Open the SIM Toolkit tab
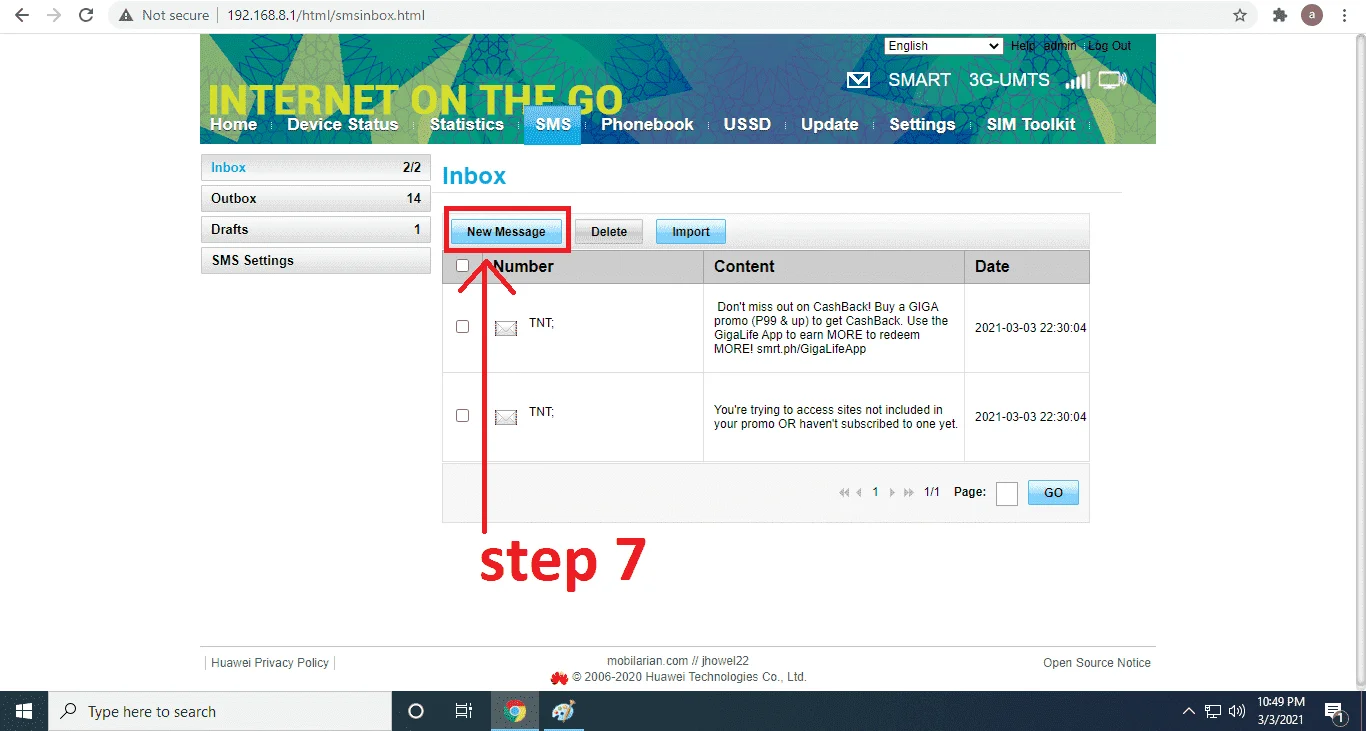 [x=1031, y=124]
